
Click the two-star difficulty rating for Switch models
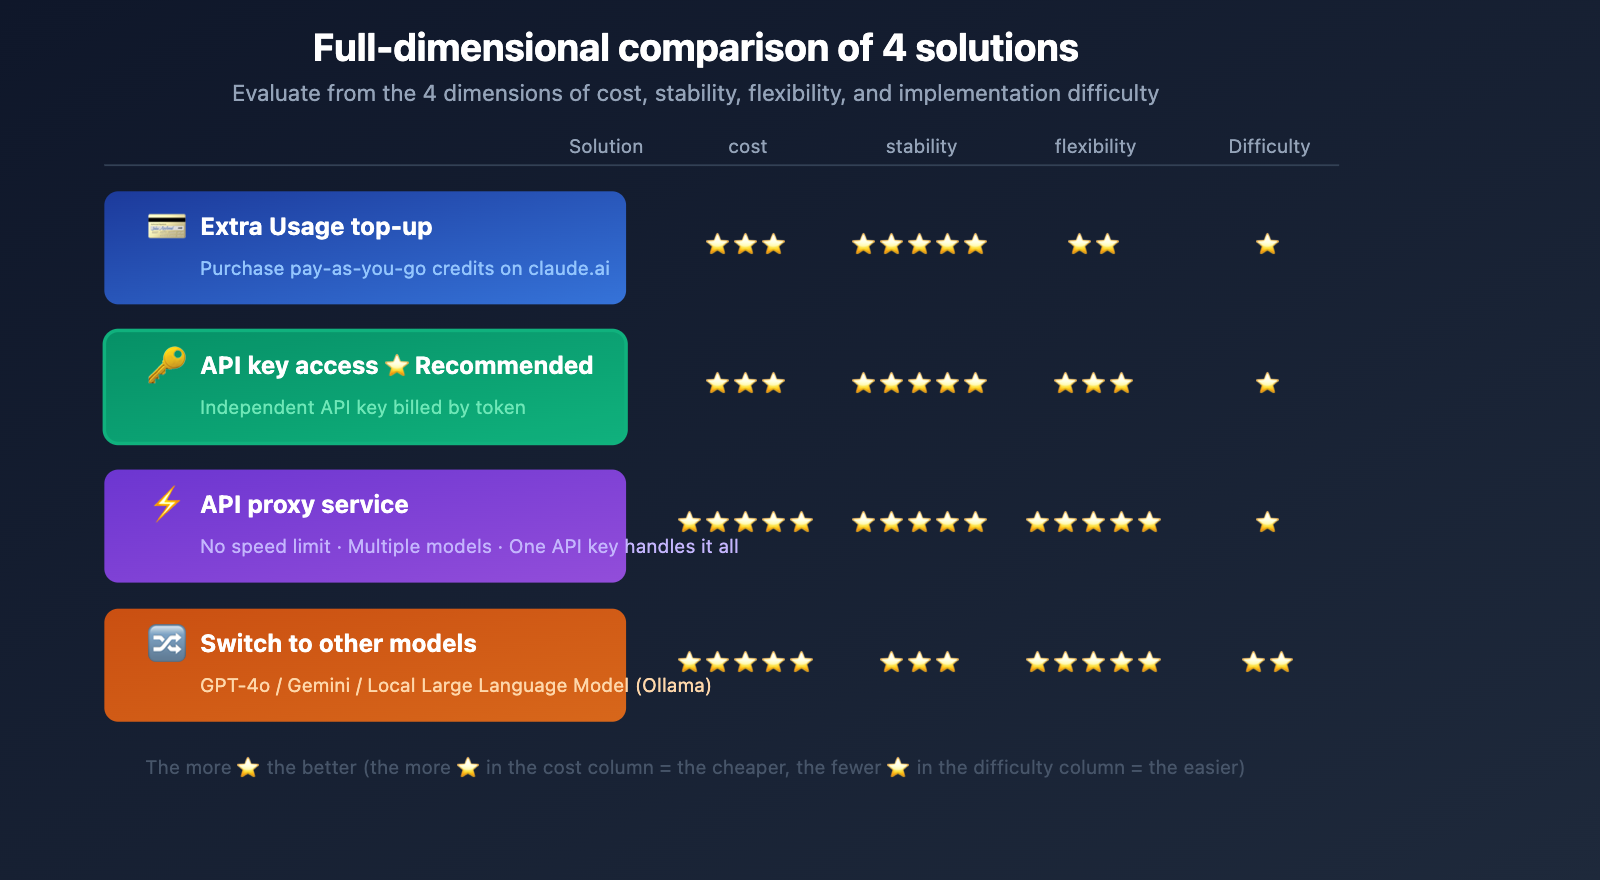[x=1267, y=662]
